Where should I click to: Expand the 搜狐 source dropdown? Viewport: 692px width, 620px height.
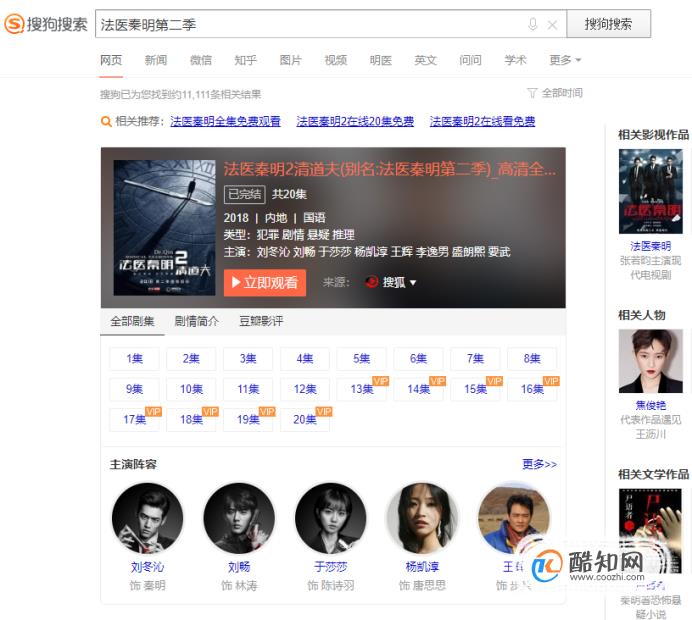391,282
